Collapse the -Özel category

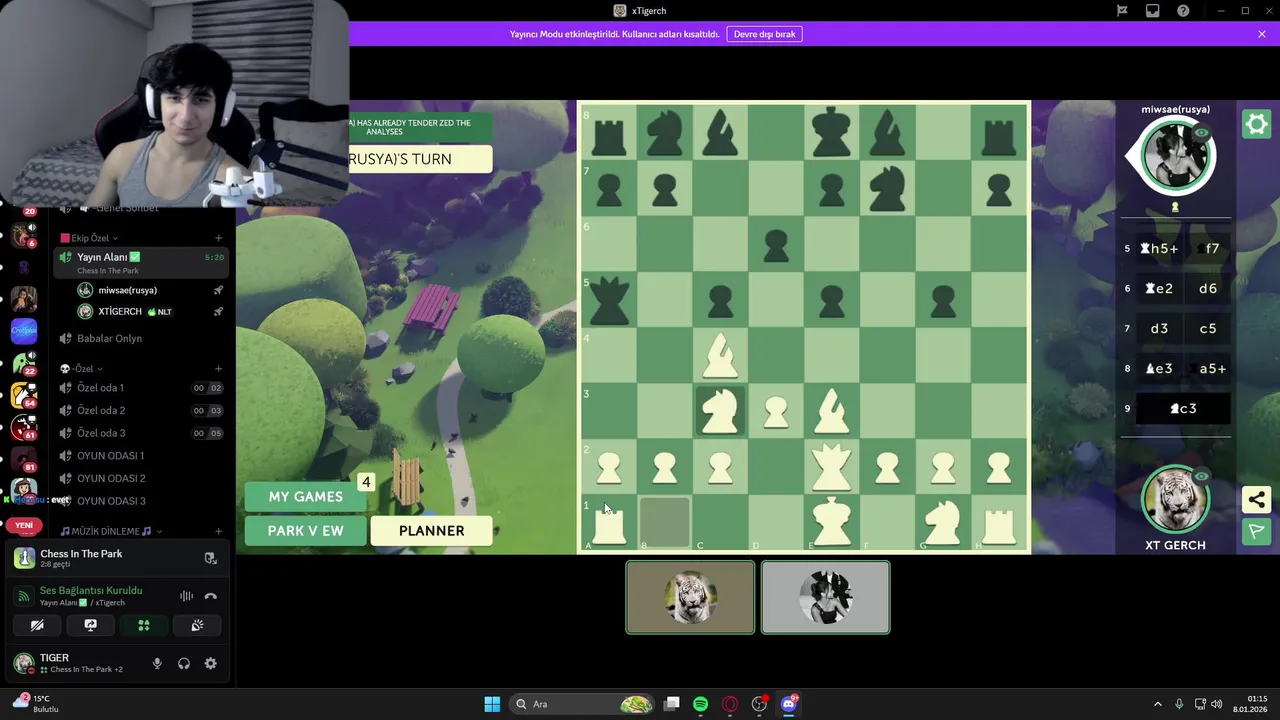coord(82,369)
